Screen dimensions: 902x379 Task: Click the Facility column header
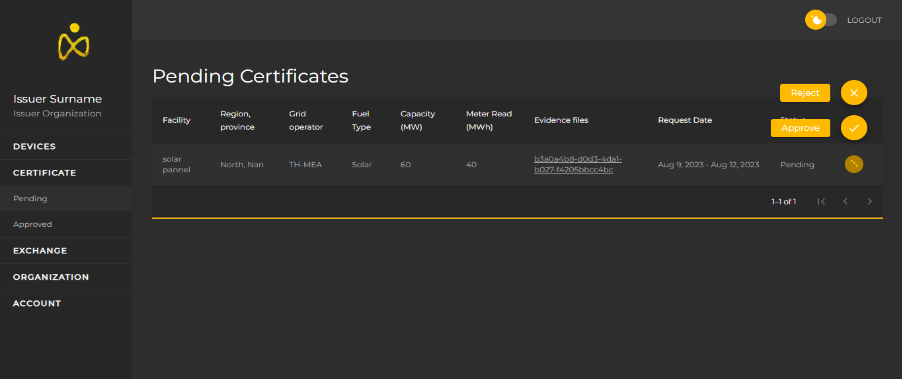point(176,120)
